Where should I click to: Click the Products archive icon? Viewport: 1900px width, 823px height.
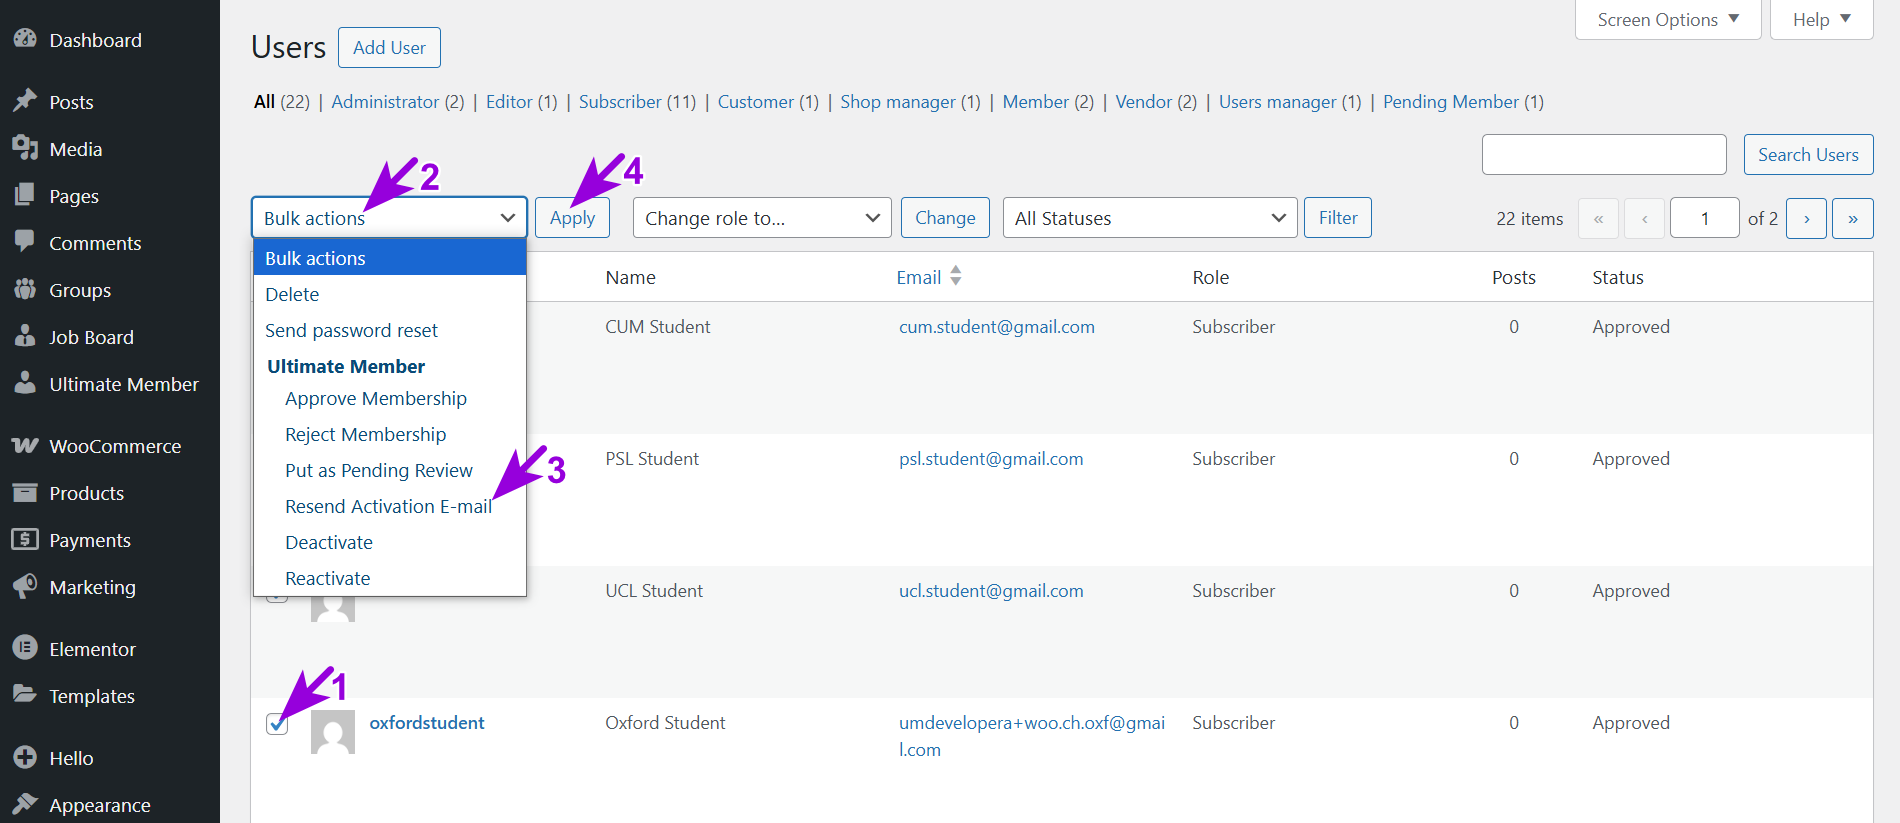(25, 492)
